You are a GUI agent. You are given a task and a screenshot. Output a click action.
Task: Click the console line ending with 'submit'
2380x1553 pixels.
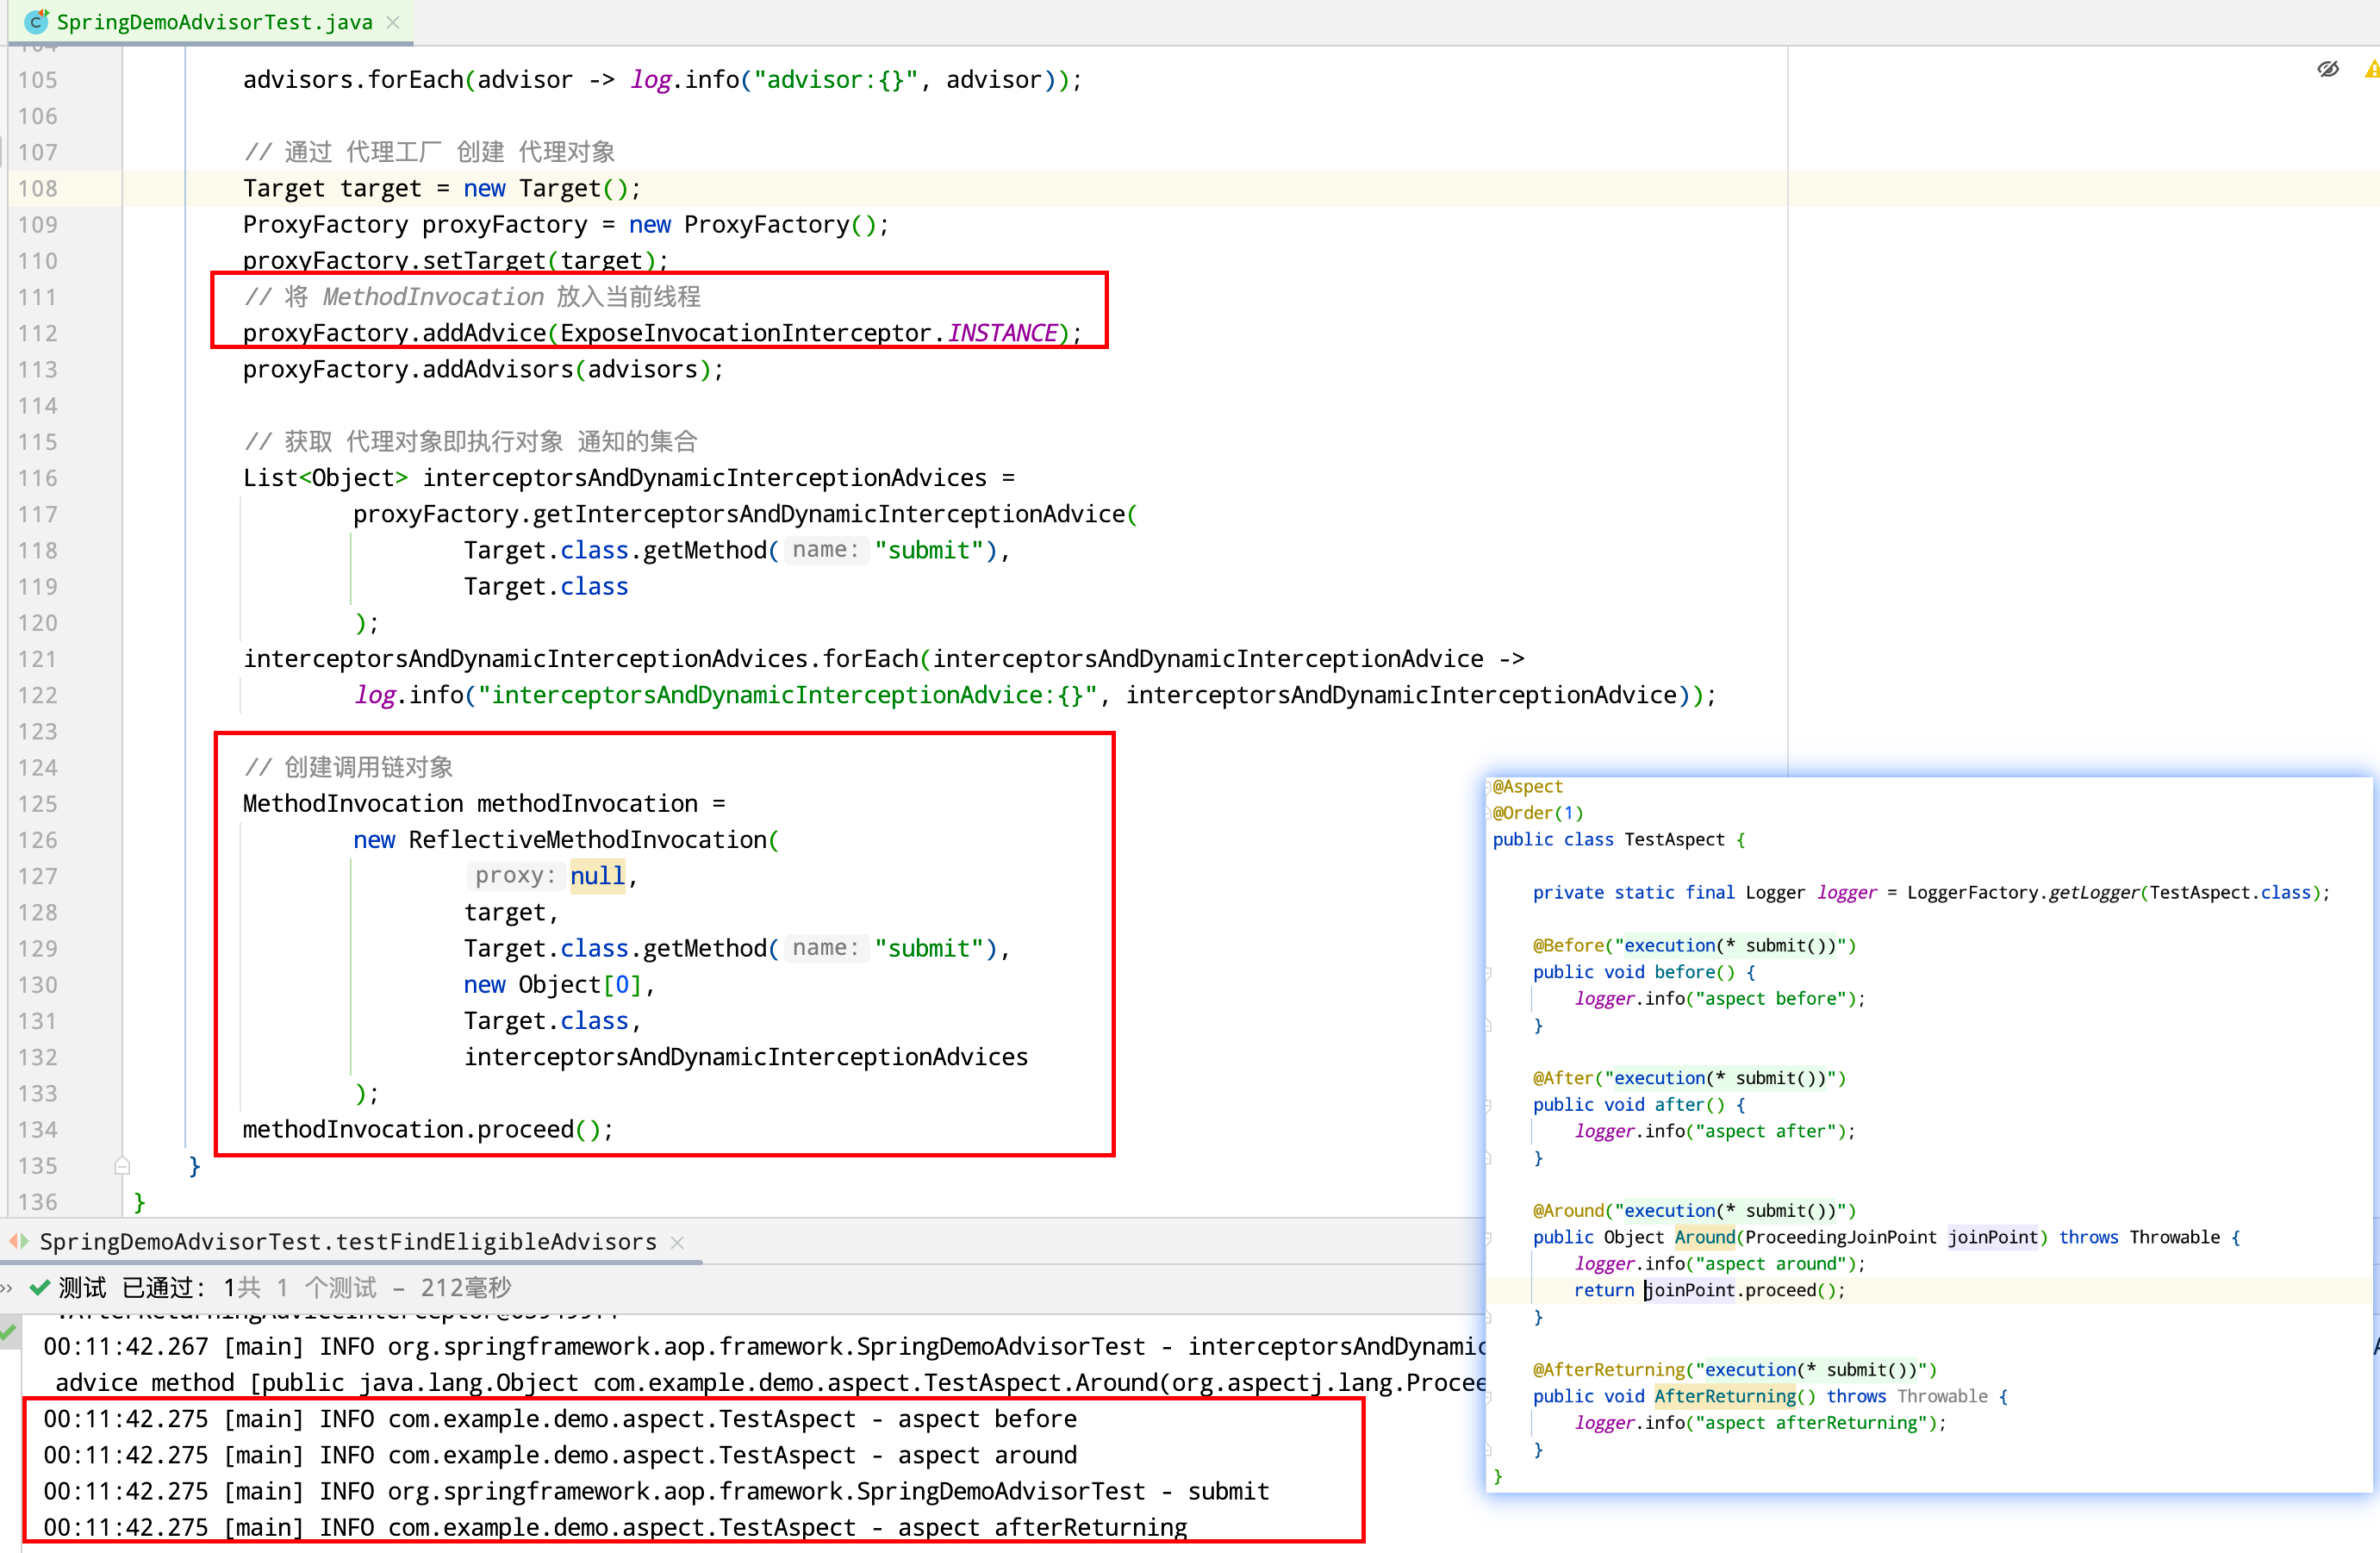coord(656,1490)
